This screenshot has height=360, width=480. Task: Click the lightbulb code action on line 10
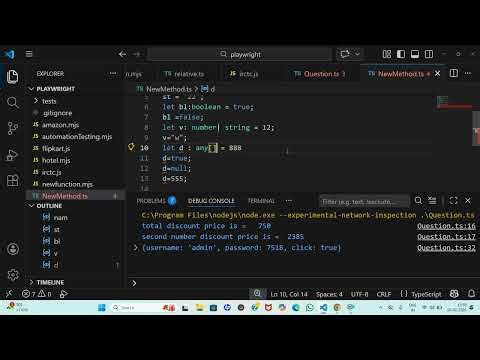pos(131,147)
